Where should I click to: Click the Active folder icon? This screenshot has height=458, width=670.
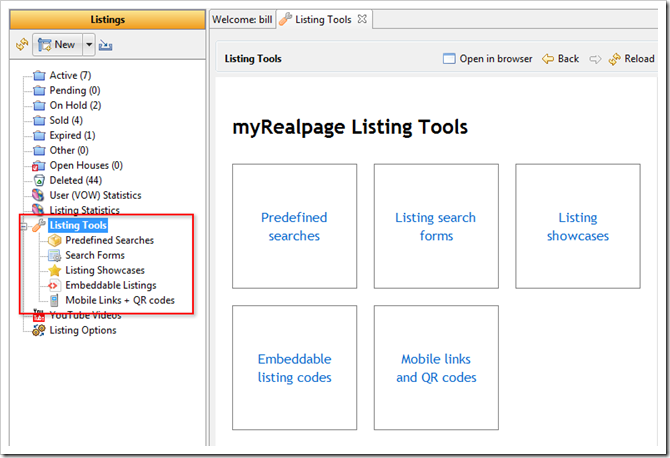[x=39, y=76]
